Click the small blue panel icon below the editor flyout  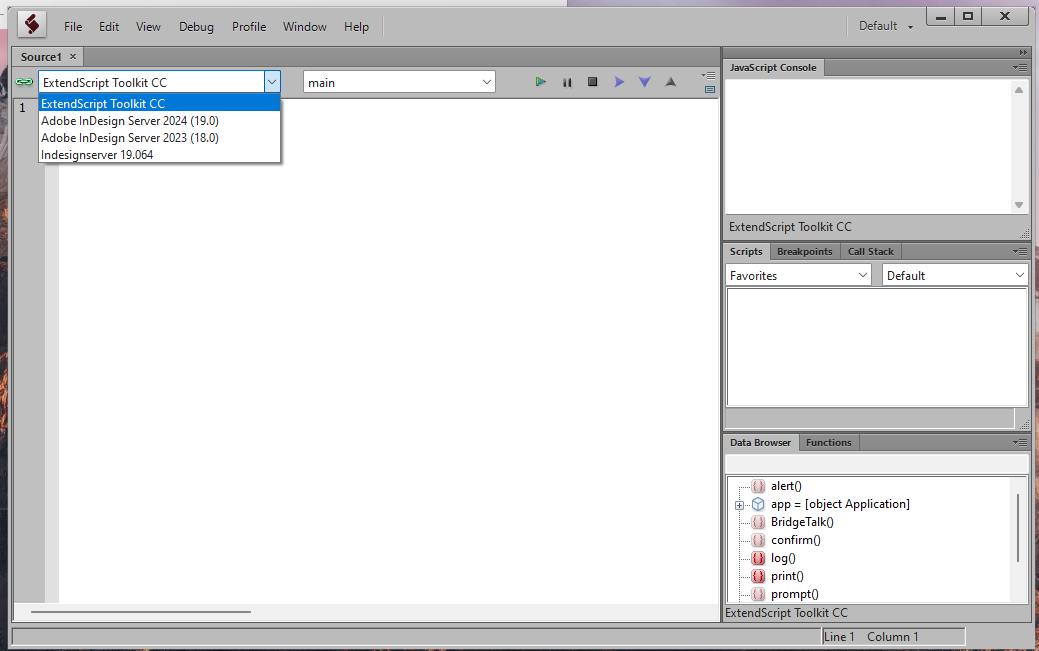tap(710, 89)
